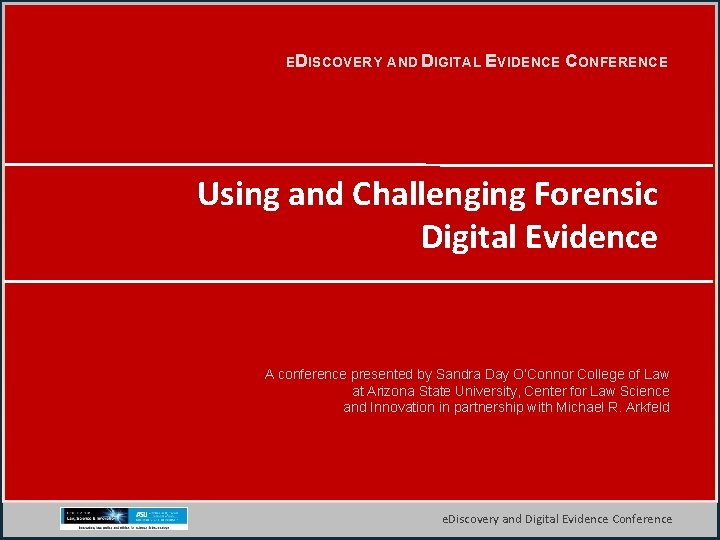This screenshot has width=720, height=540.
Task: Click the title line 'Digital Evidence'
Action: [540, 237]
